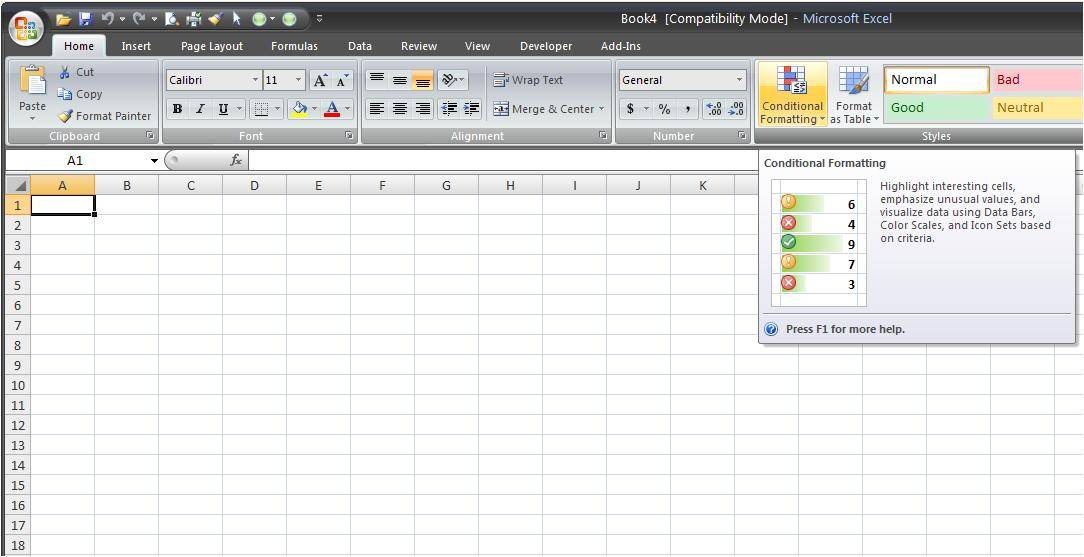Apply the yellow fill color bucket
The height and width of the screenshot is (557, 1084).
299,108
